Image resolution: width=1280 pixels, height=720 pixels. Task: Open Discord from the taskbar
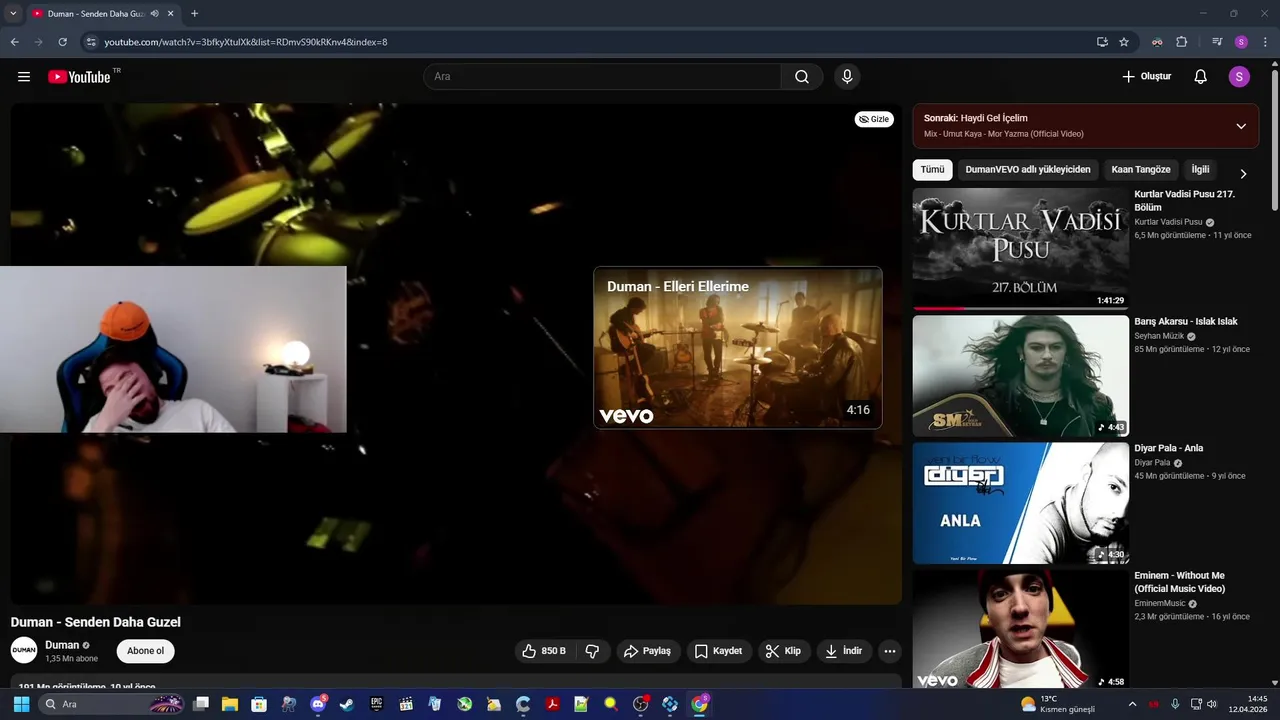coord(319,704)
